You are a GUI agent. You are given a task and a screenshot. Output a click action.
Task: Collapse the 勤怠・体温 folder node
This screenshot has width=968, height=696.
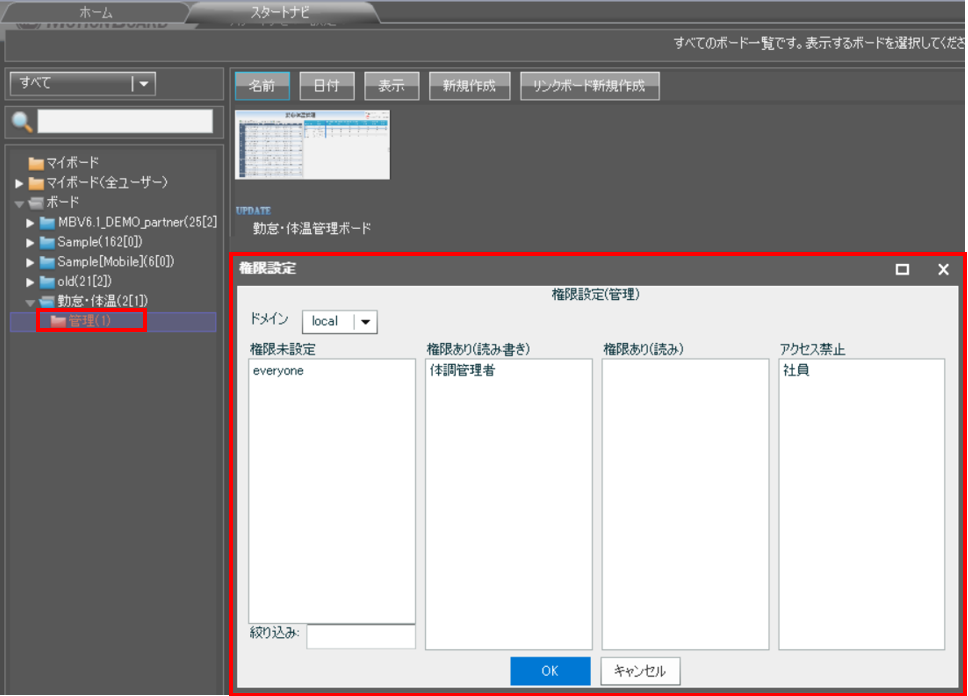31,302
